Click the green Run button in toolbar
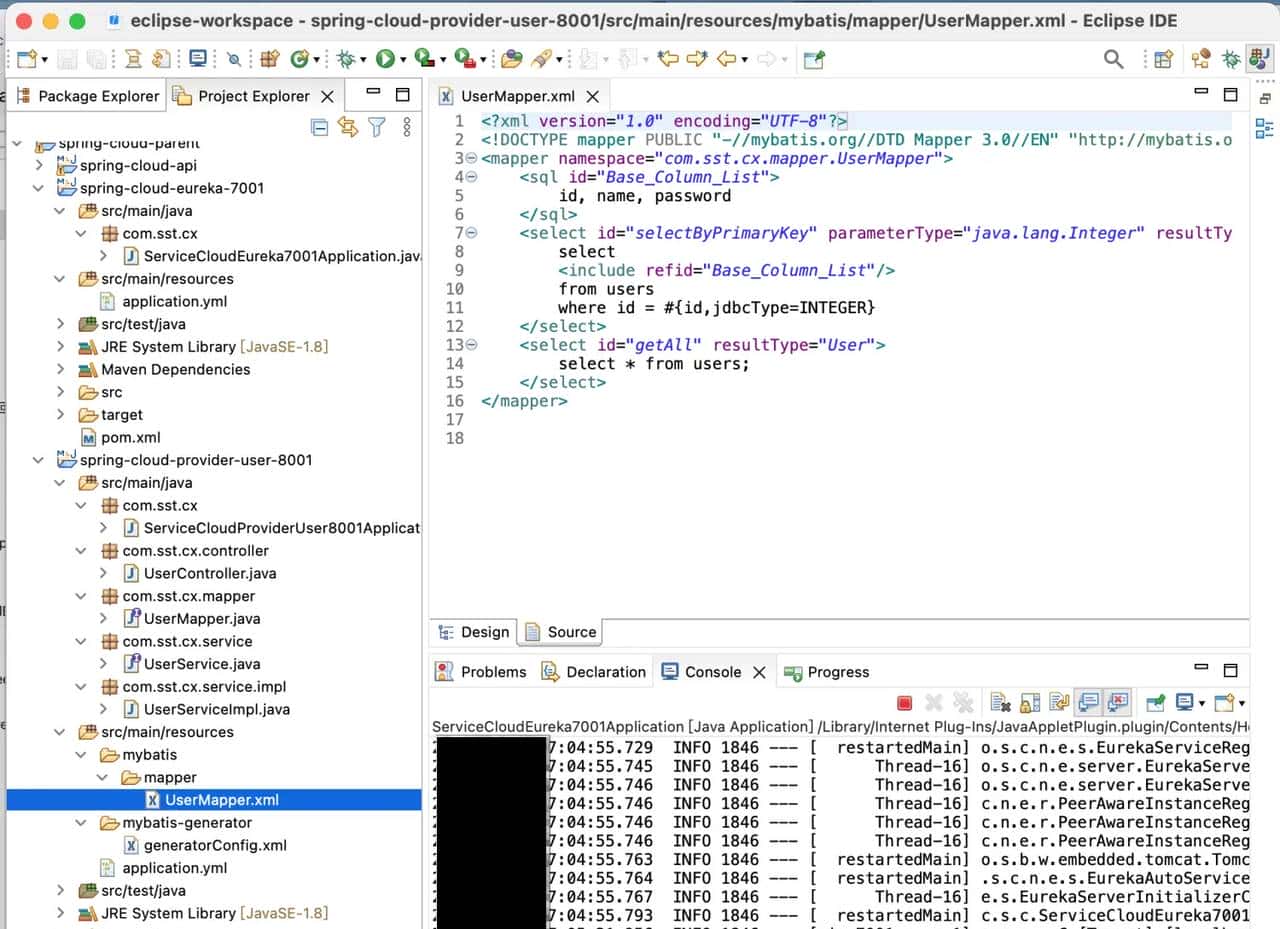 385,60
